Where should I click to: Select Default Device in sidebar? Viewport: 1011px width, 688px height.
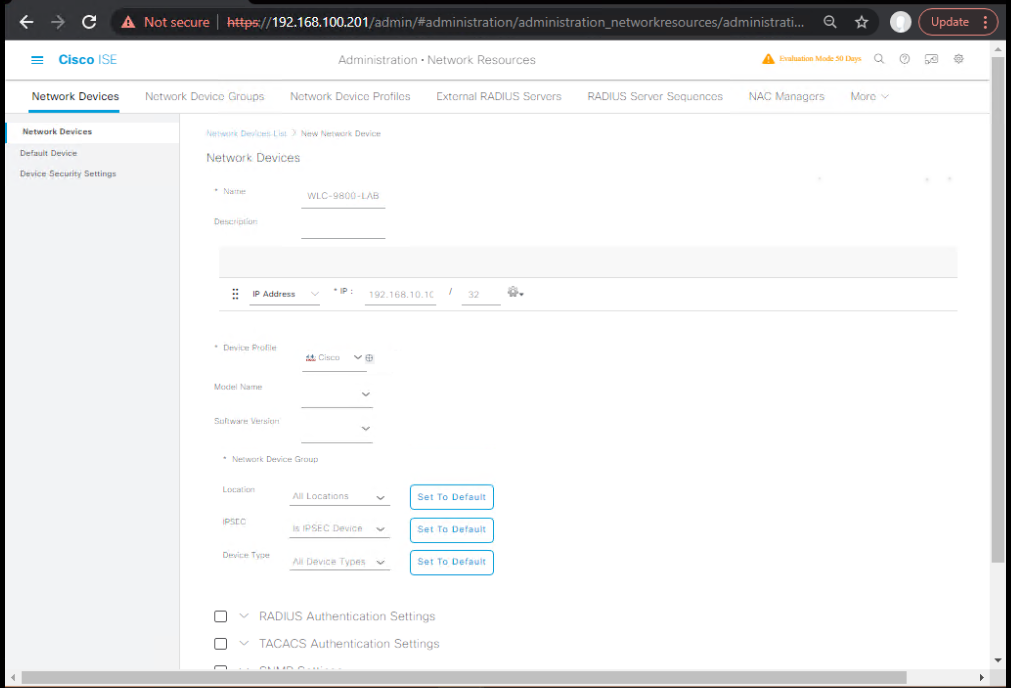tap(48, 153)
